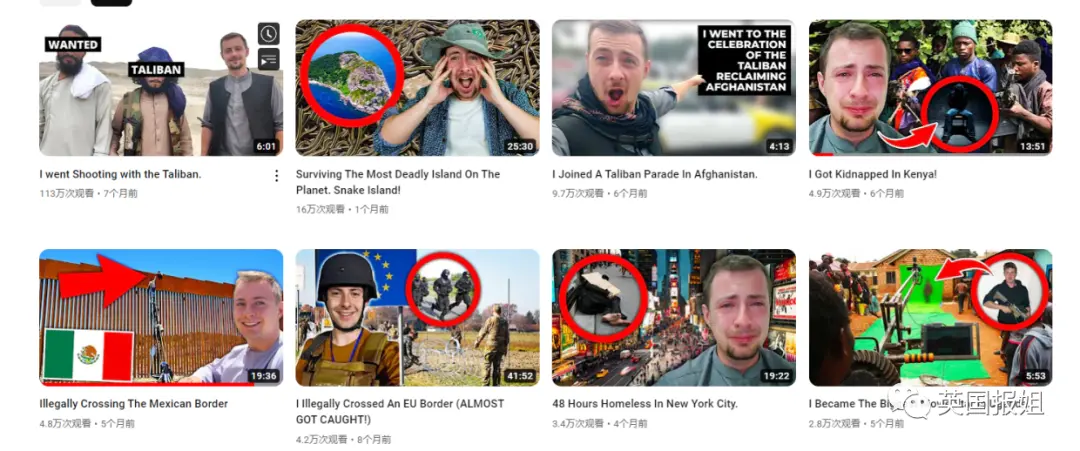Open the Snake Island video thumbnail
The height and width of the screenshot is (451, 1080).
(x=417, y=87)
